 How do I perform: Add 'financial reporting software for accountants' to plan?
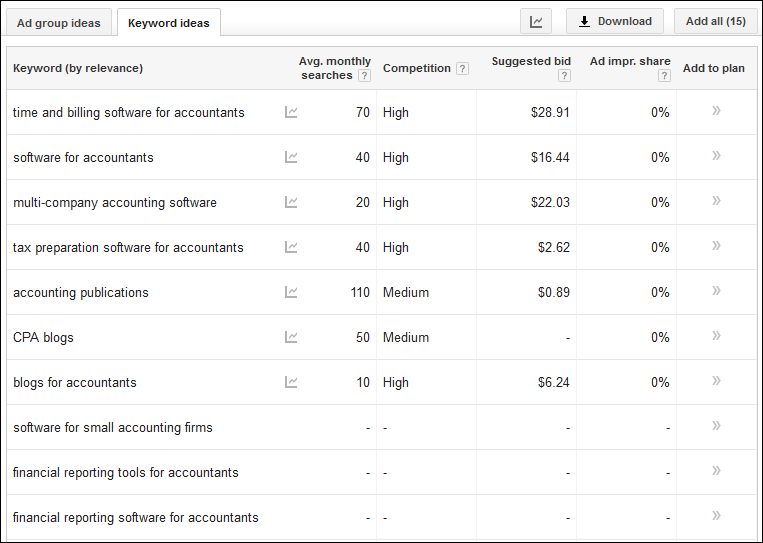(716, 516)
